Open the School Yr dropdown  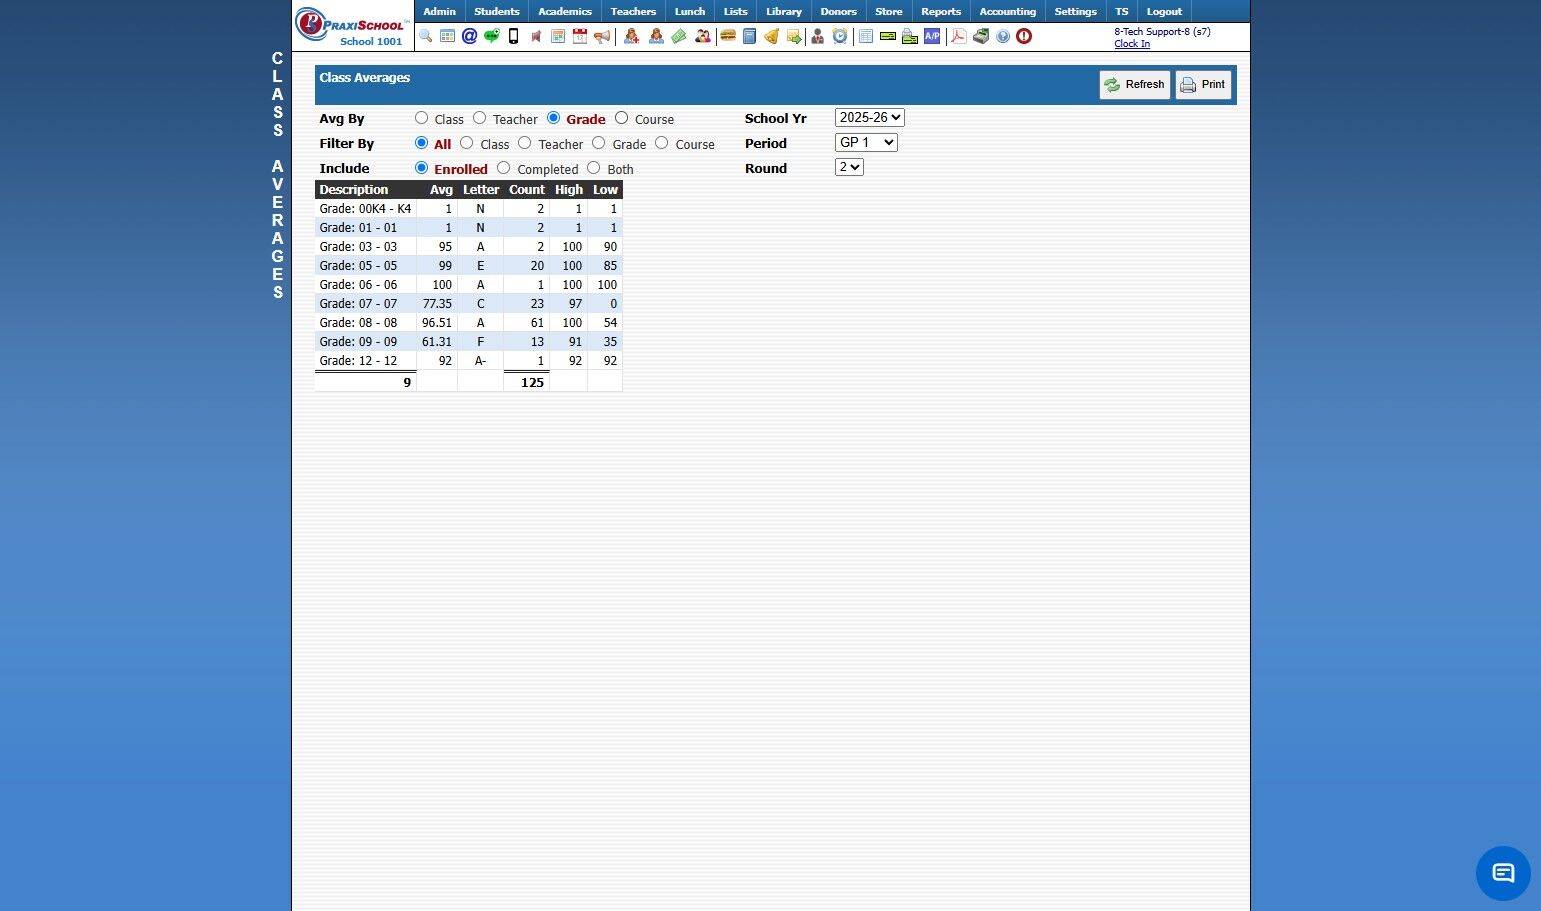click(x=870, y=118)
